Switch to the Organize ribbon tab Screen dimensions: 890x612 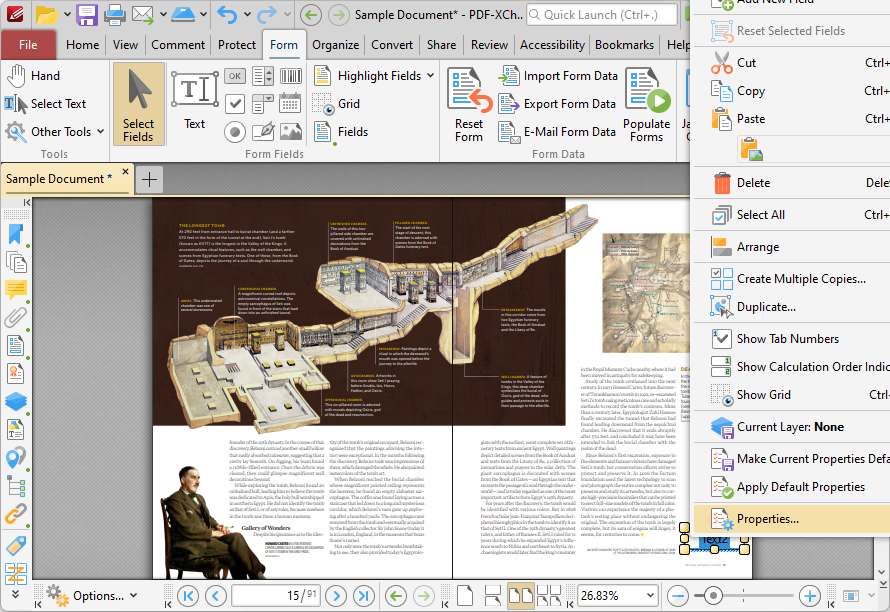[335, 45]
